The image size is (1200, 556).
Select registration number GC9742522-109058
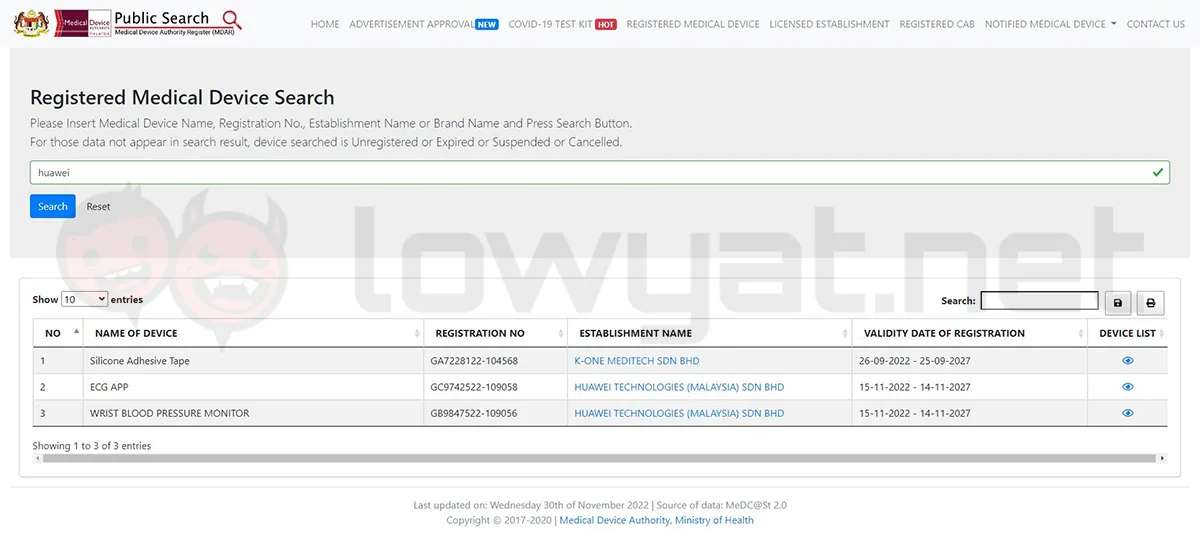474,387
